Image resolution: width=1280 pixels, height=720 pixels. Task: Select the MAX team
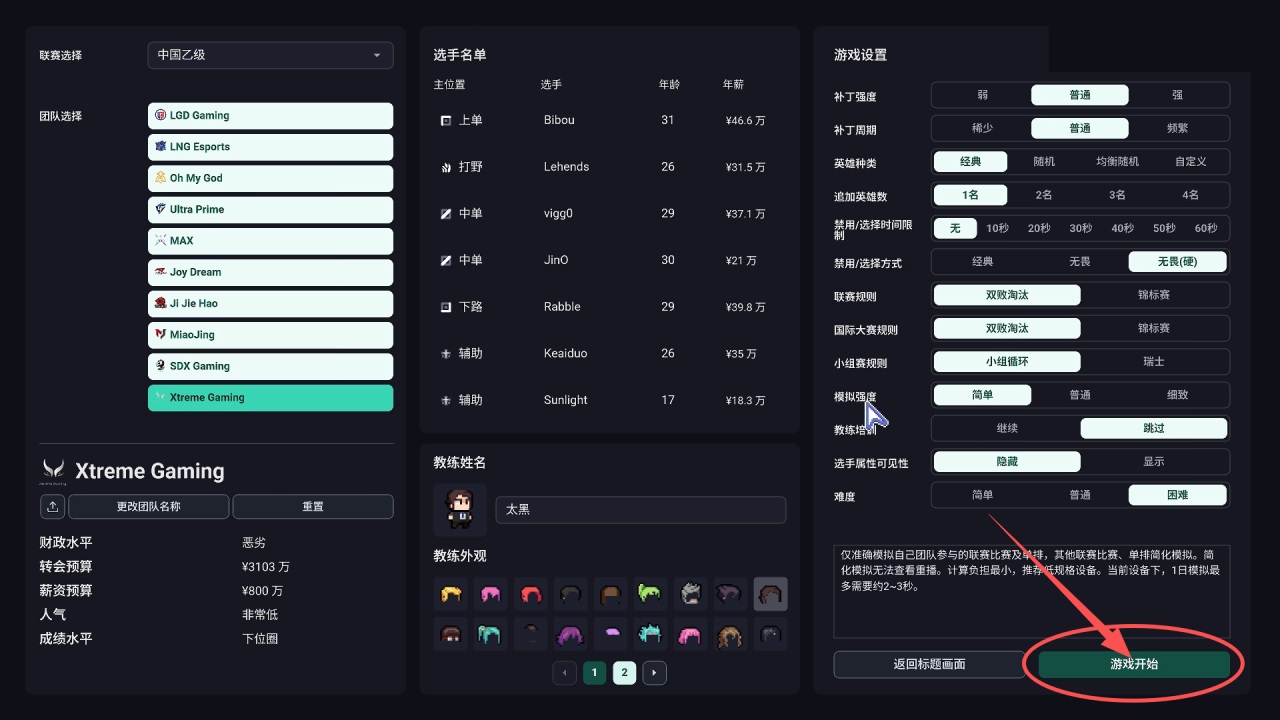tap(270, 241)
